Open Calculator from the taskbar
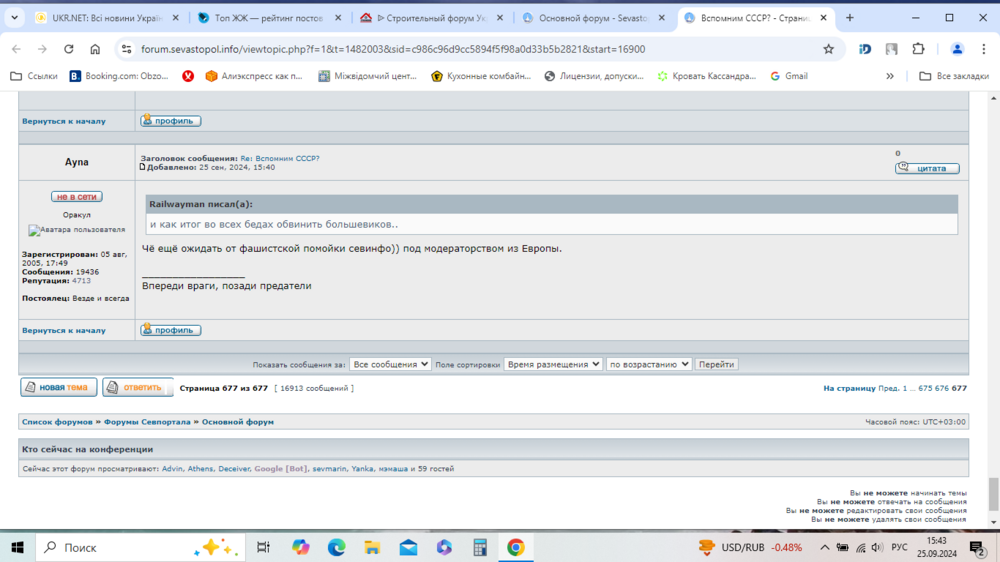 click(x=480, y=547)
